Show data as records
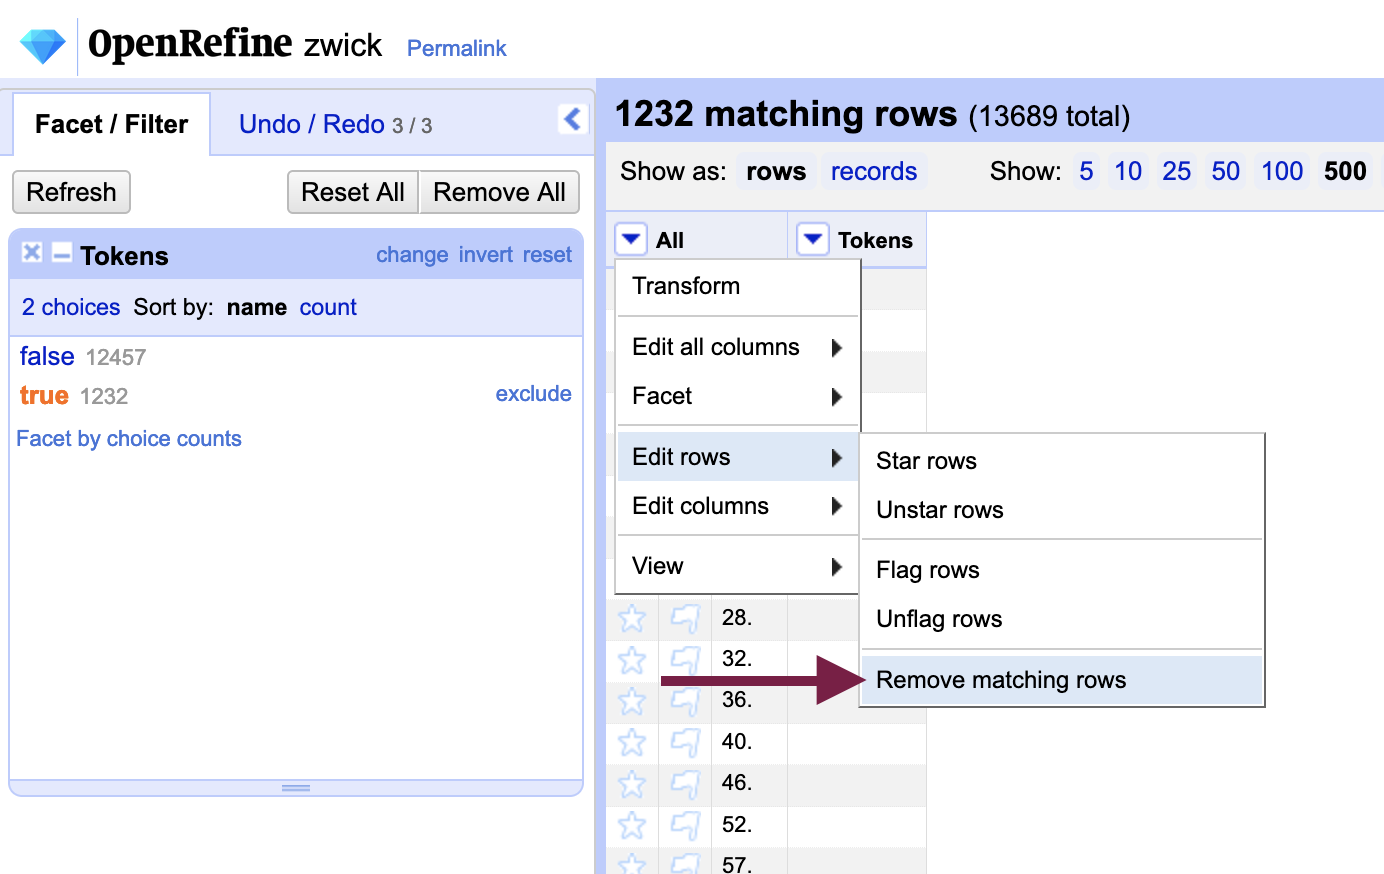1384x874 pixels. pos(874,171)
